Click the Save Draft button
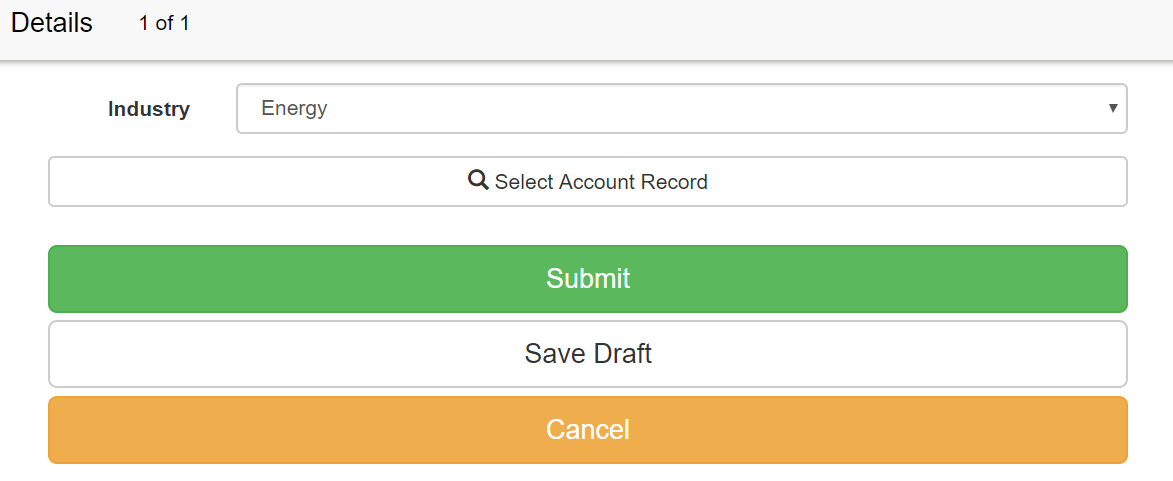 pos(587,353)
